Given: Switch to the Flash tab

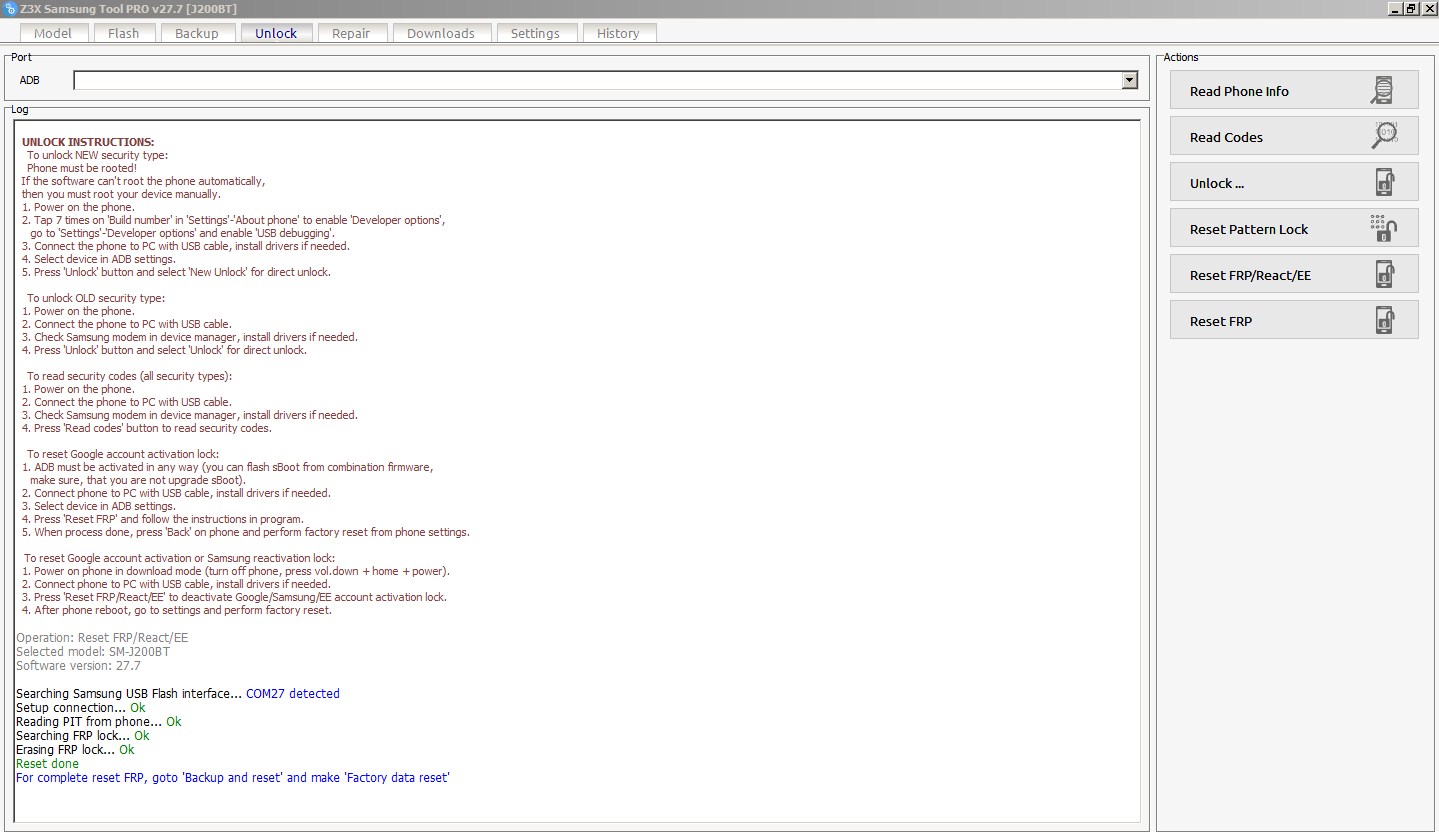Looking at the screenshot, I should click(x=124, y=33).
